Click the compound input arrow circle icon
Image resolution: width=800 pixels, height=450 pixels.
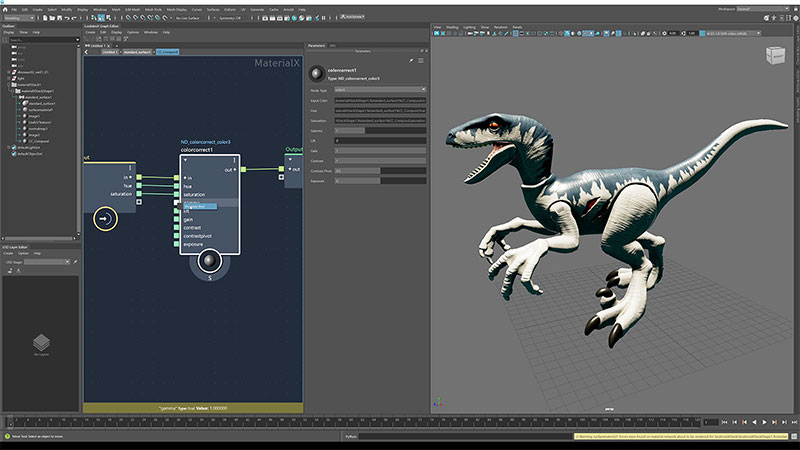tap(106, 219)
